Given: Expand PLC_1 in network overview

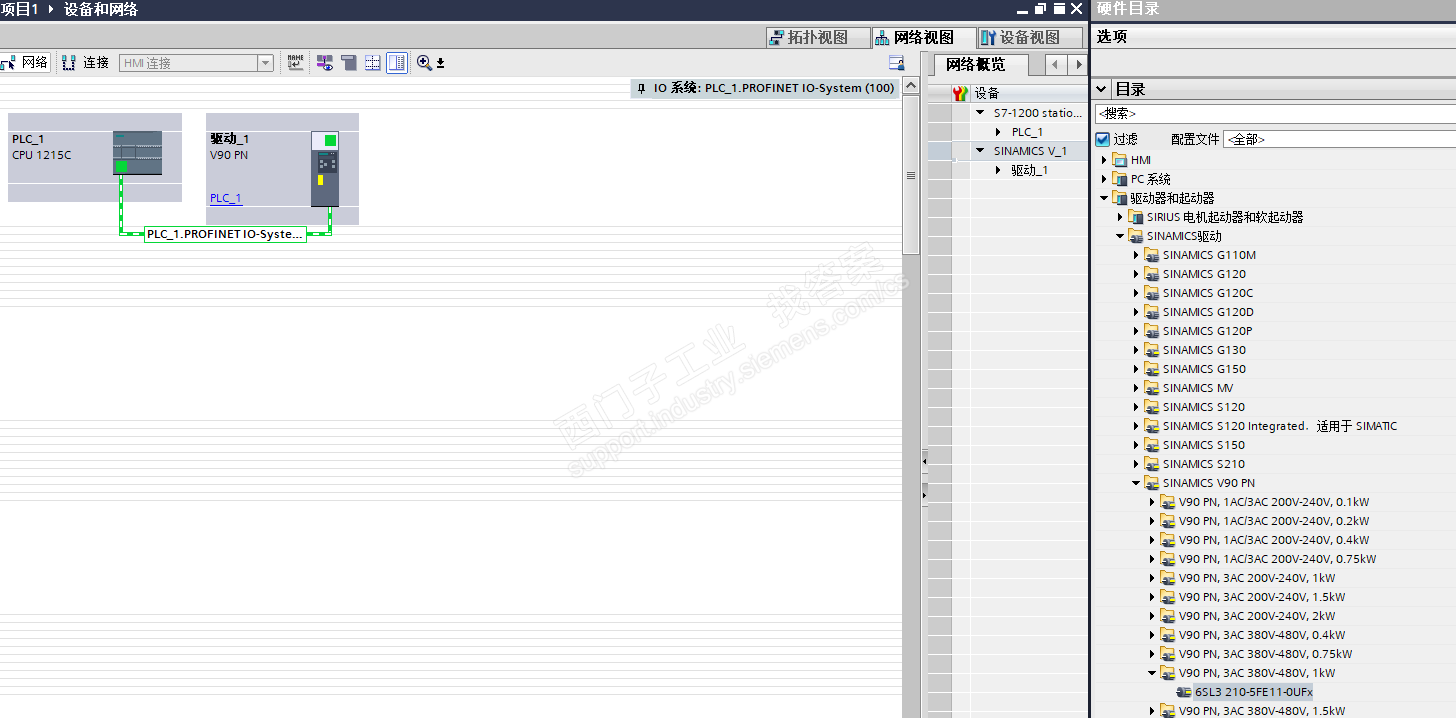Looking at the screenshot, I should click(x=998, y=132).
